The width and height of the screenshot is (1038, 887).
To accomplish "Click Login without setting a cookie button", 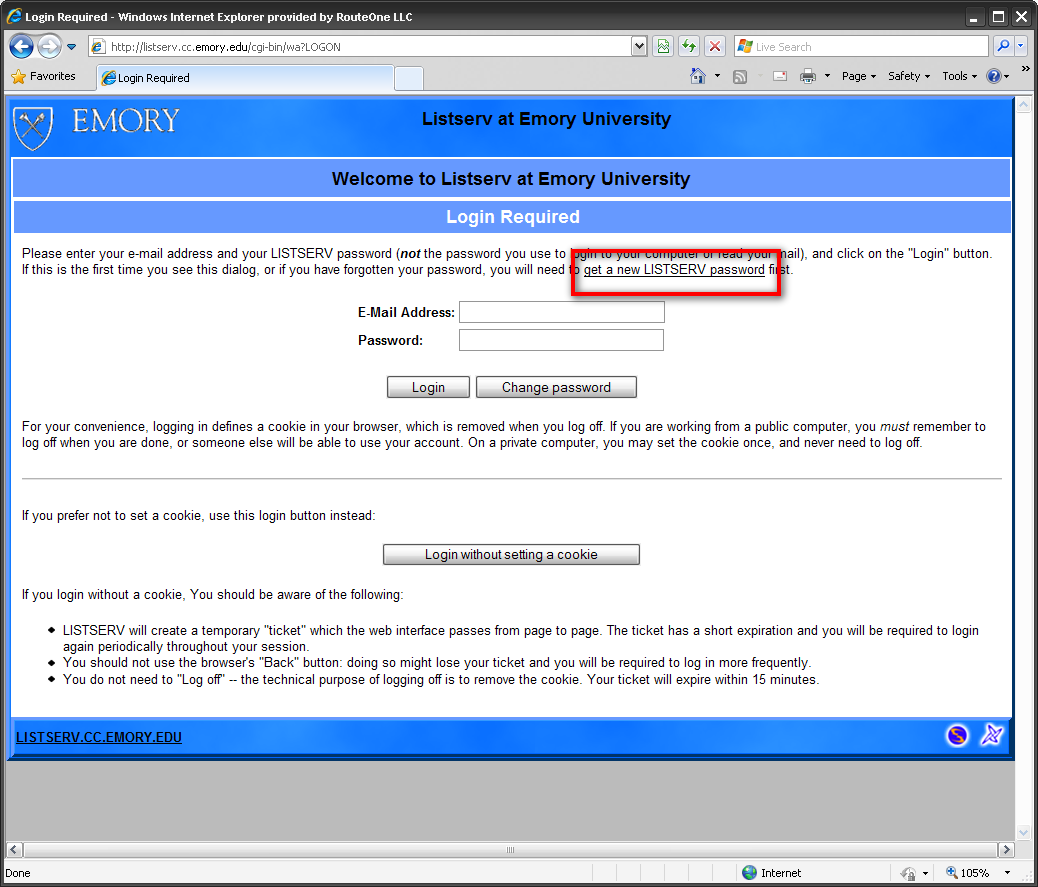I will coord(511,554).
